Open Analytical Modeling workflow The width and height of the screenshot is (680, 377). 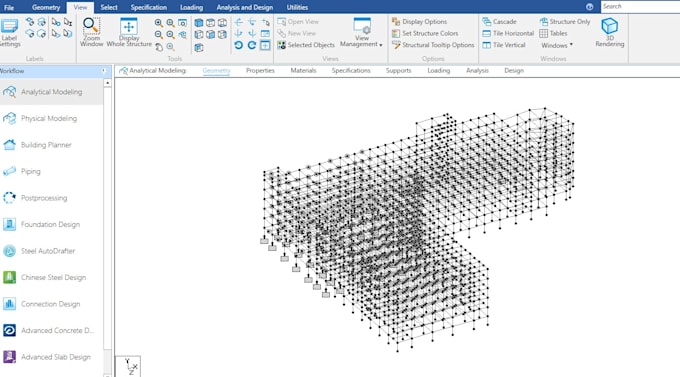(x=52, y=92)
